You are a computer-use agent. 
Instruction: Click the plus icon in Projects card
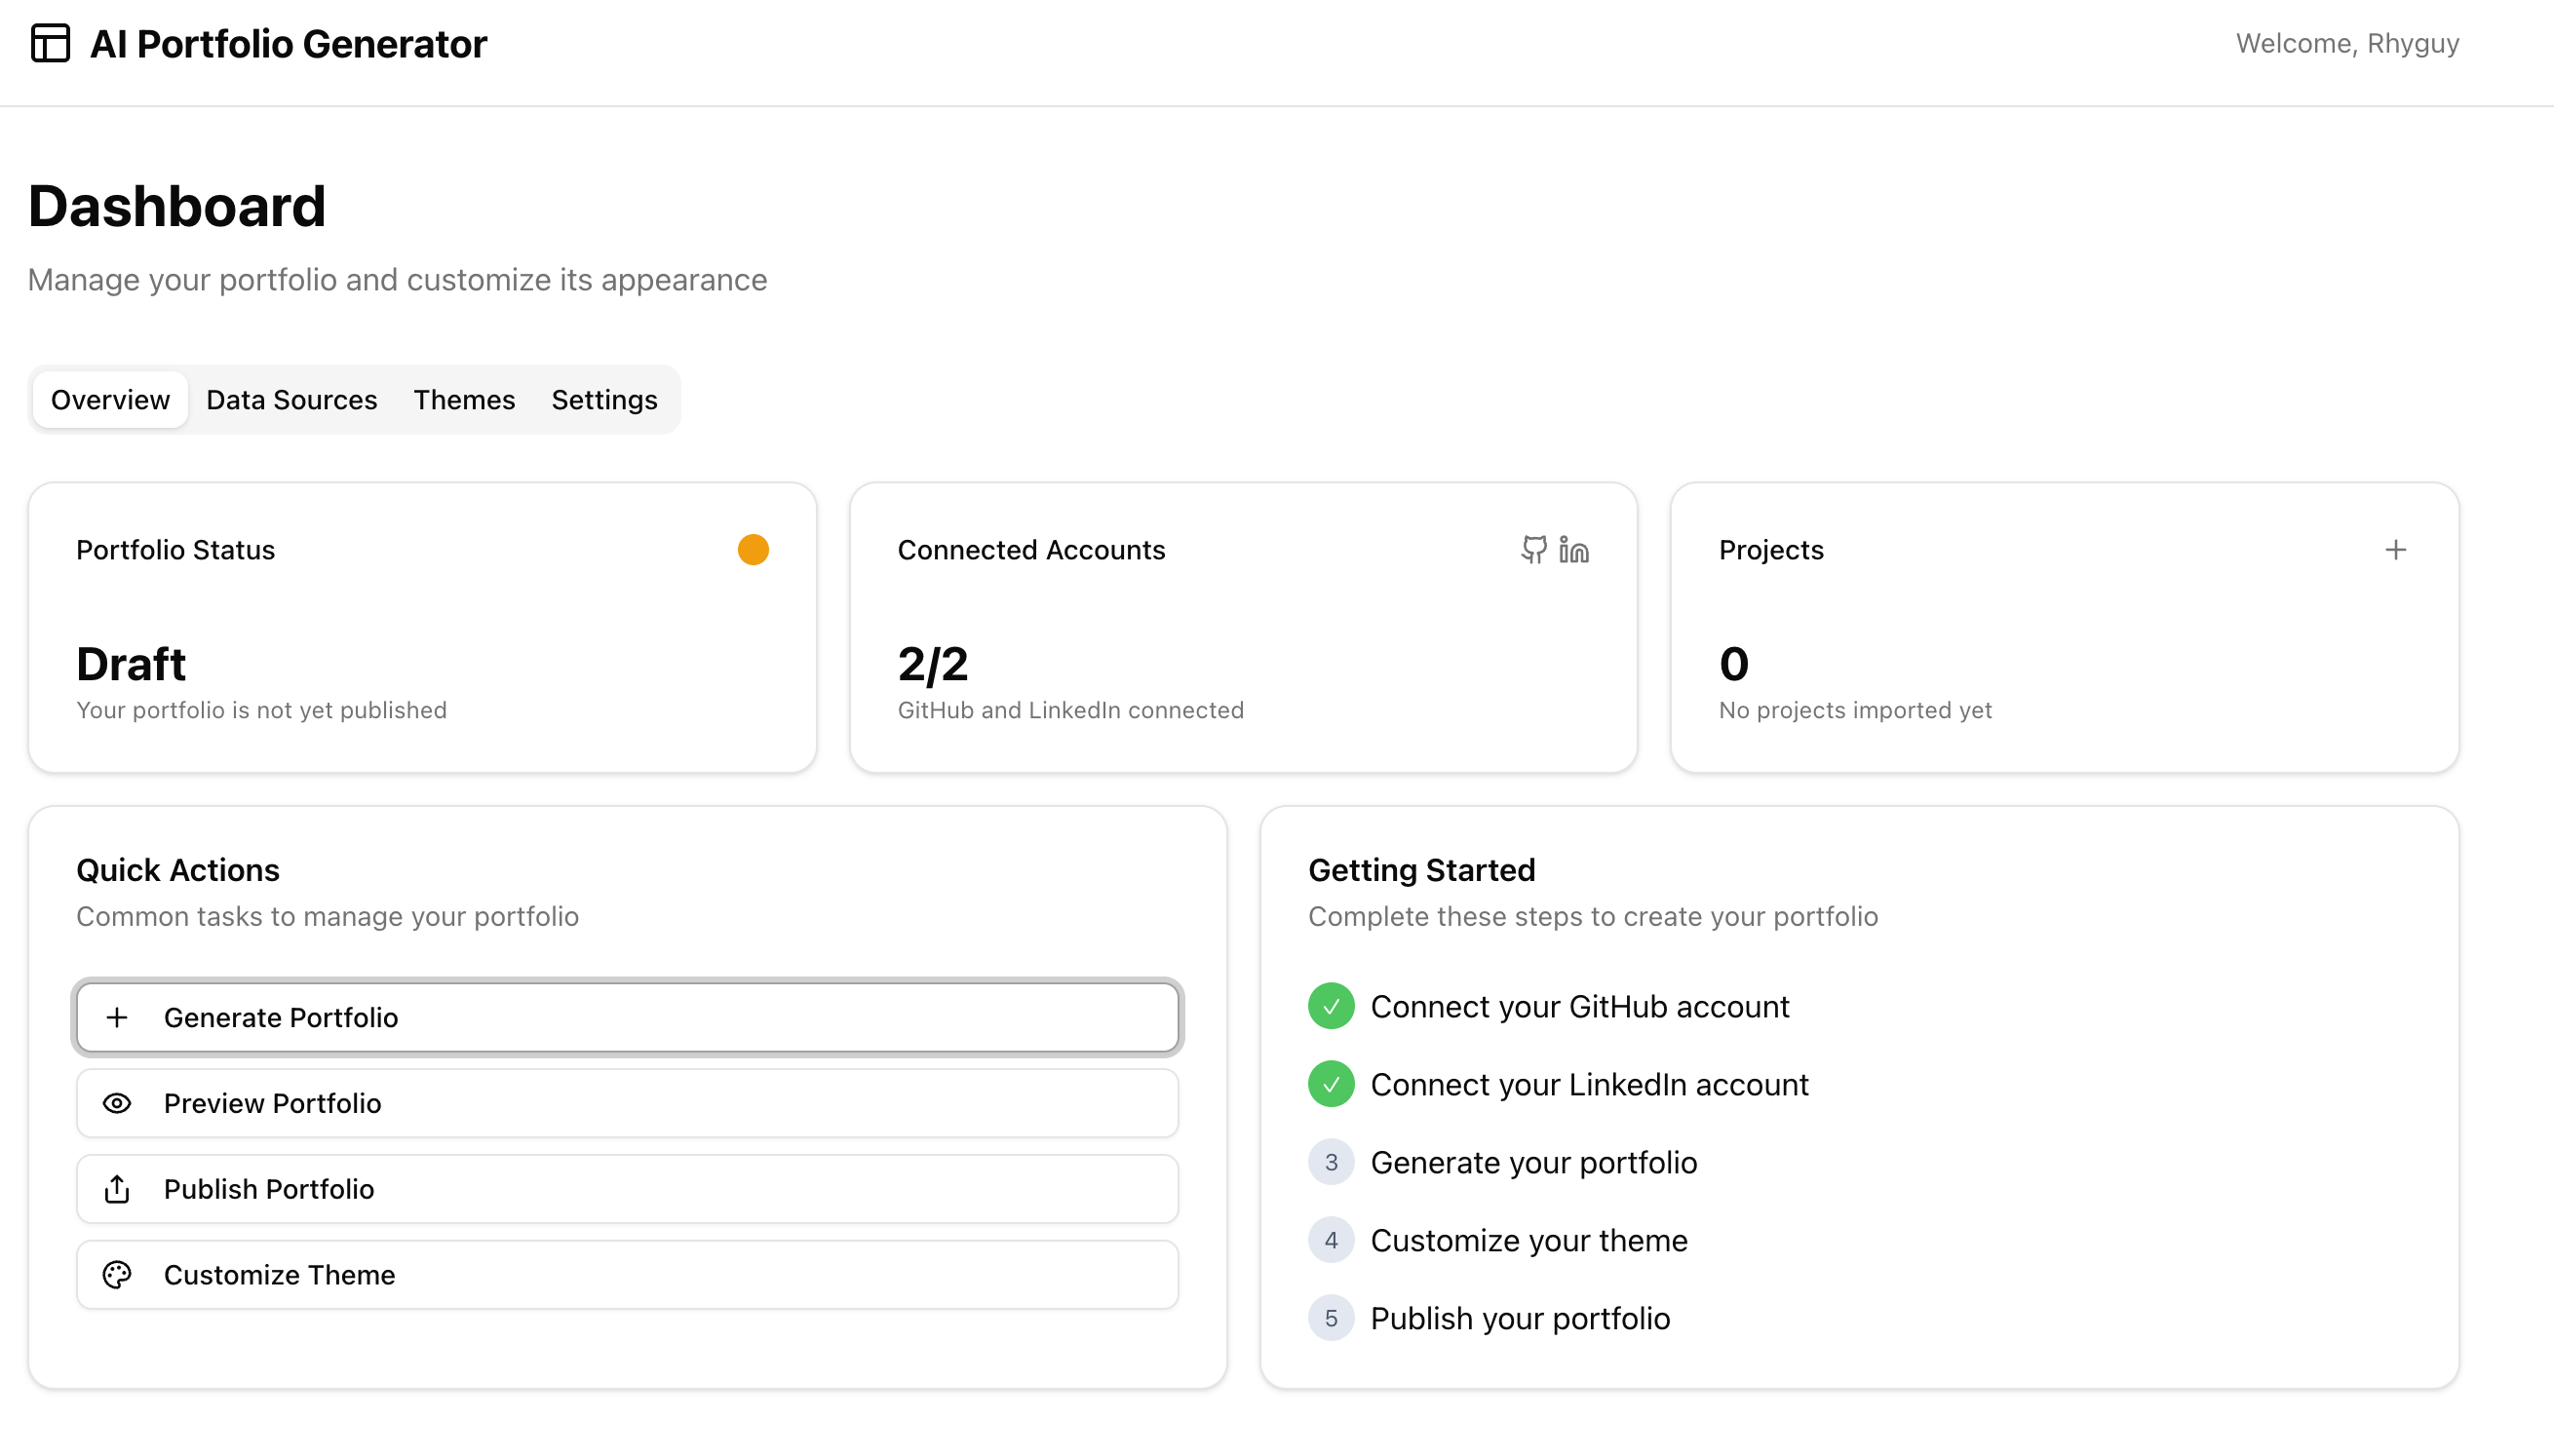(x=2395, y=549)
